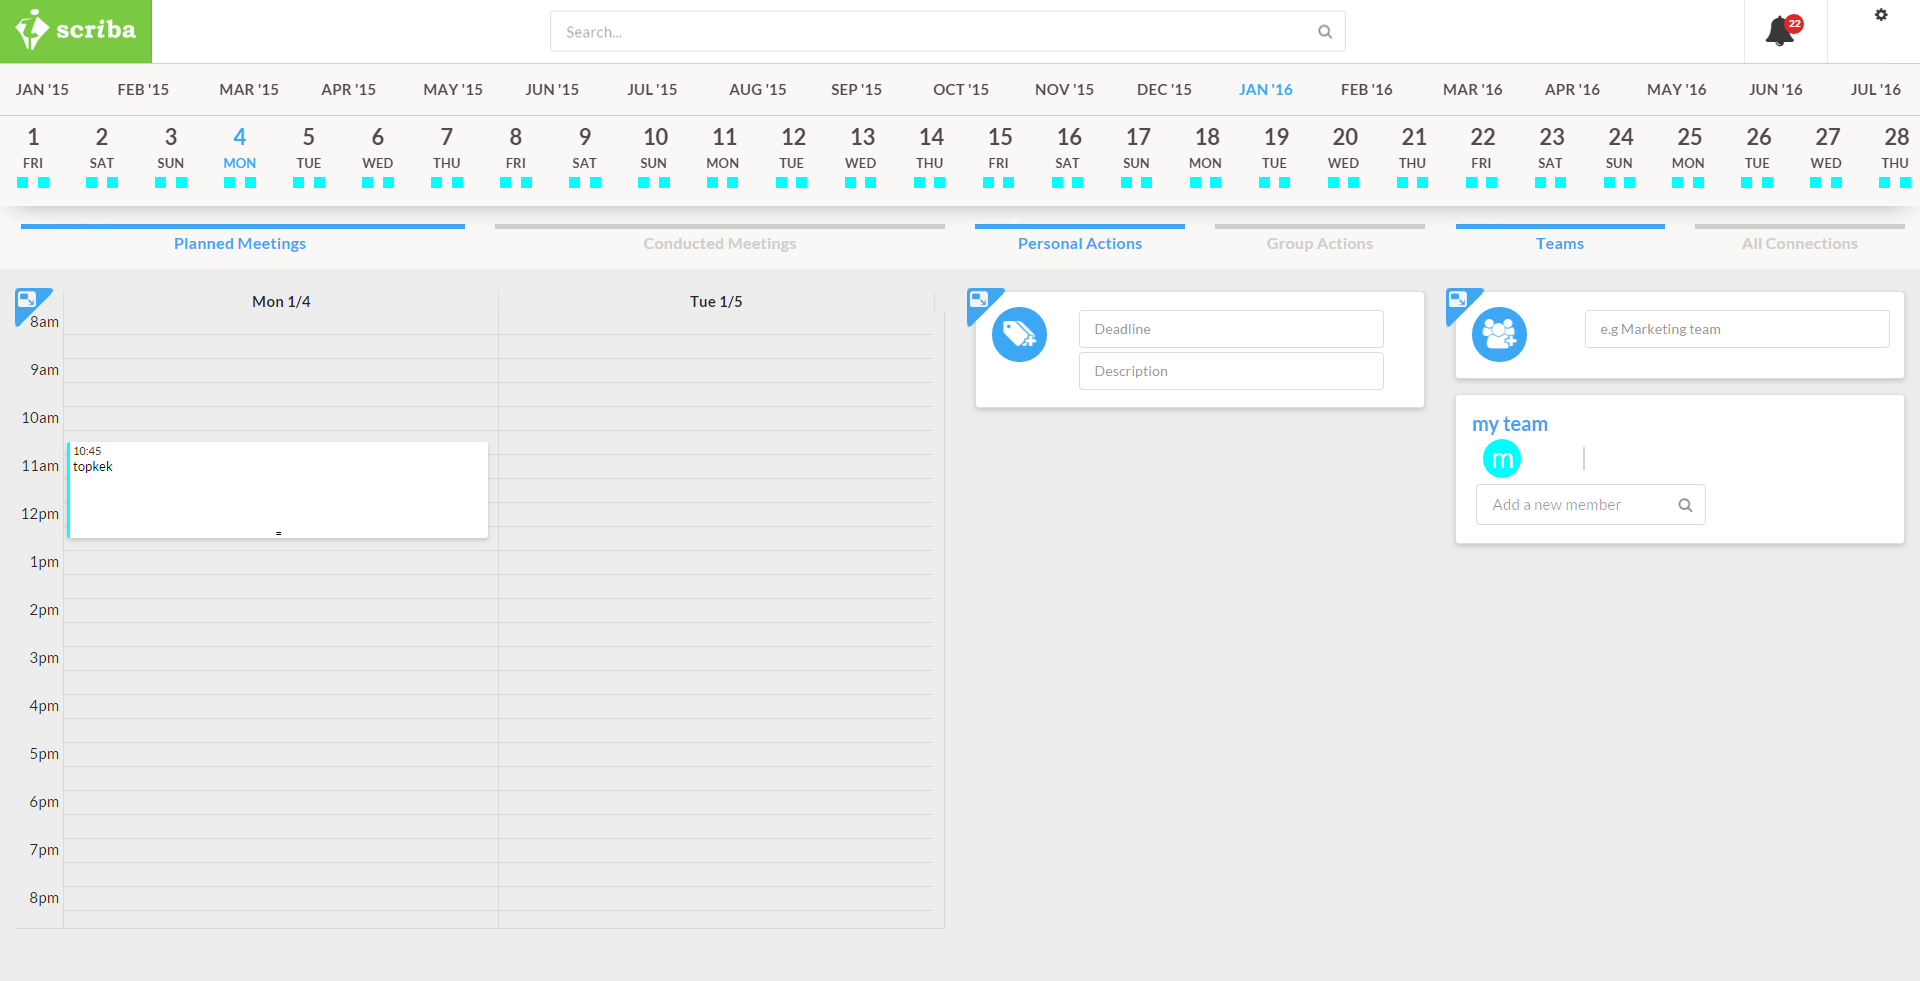Click search icon in Add a new member field
1920x981 pixels.
click(x=1685, y=505)
